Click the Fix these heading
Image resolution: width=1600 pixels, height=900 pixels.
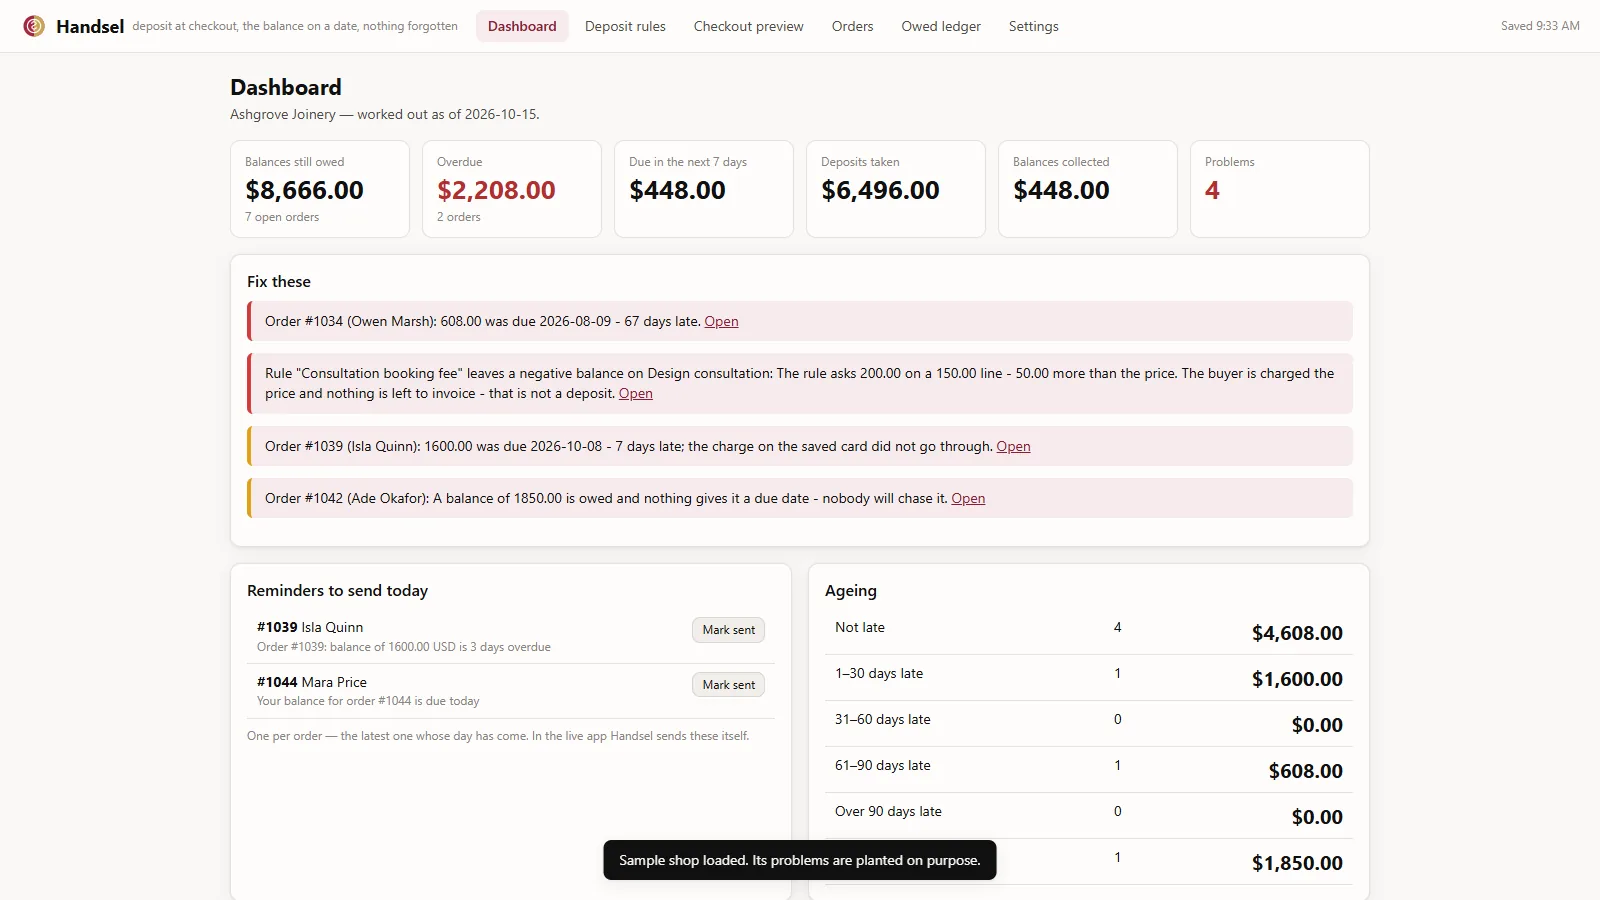pyautogui.click(x=279, y=282)
